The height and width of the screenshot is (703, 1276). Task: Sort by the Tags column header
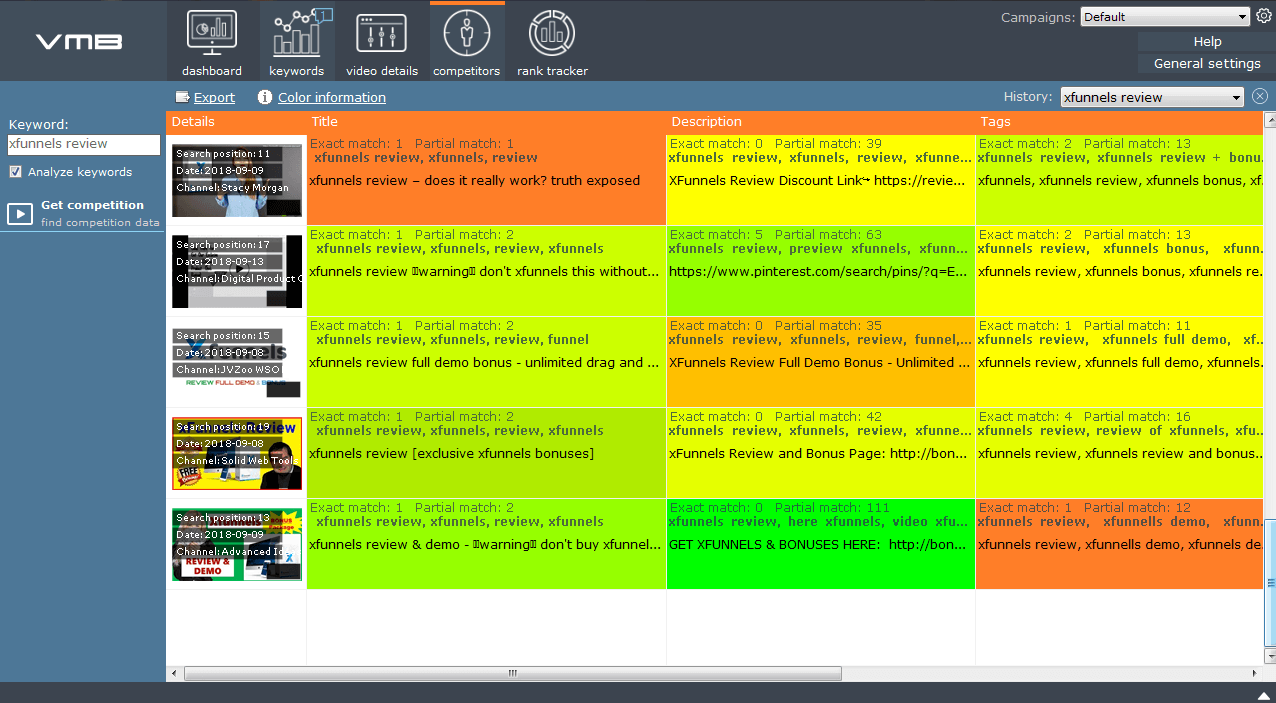point(1119,122)
